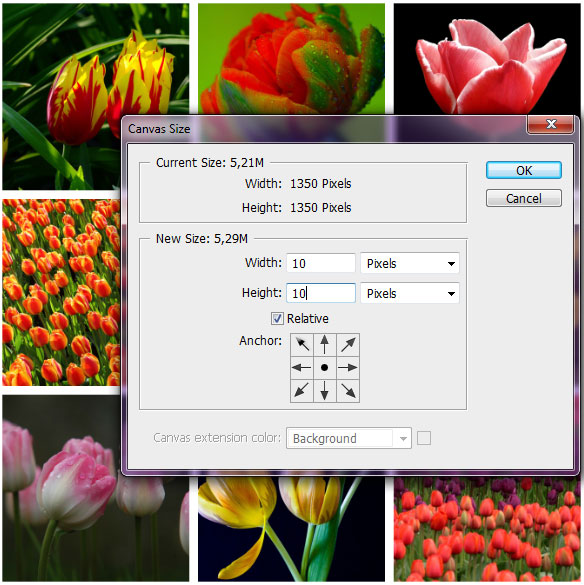Click the orange-green tulip photo
Viewport: 584px width, 585px height.
pos(291,58)
